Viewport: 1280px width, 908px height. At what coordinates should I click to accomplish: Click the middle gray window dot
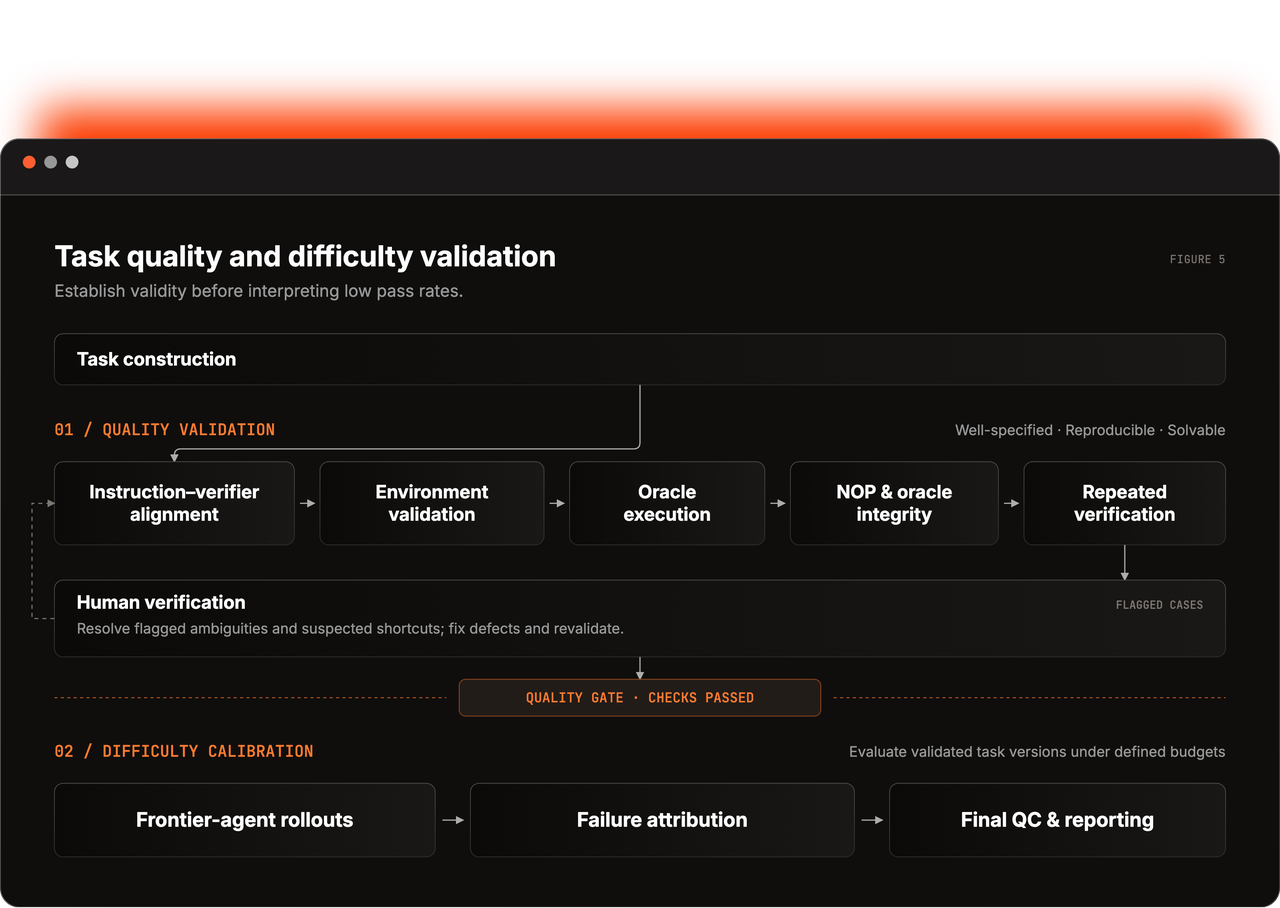(50, 162)
